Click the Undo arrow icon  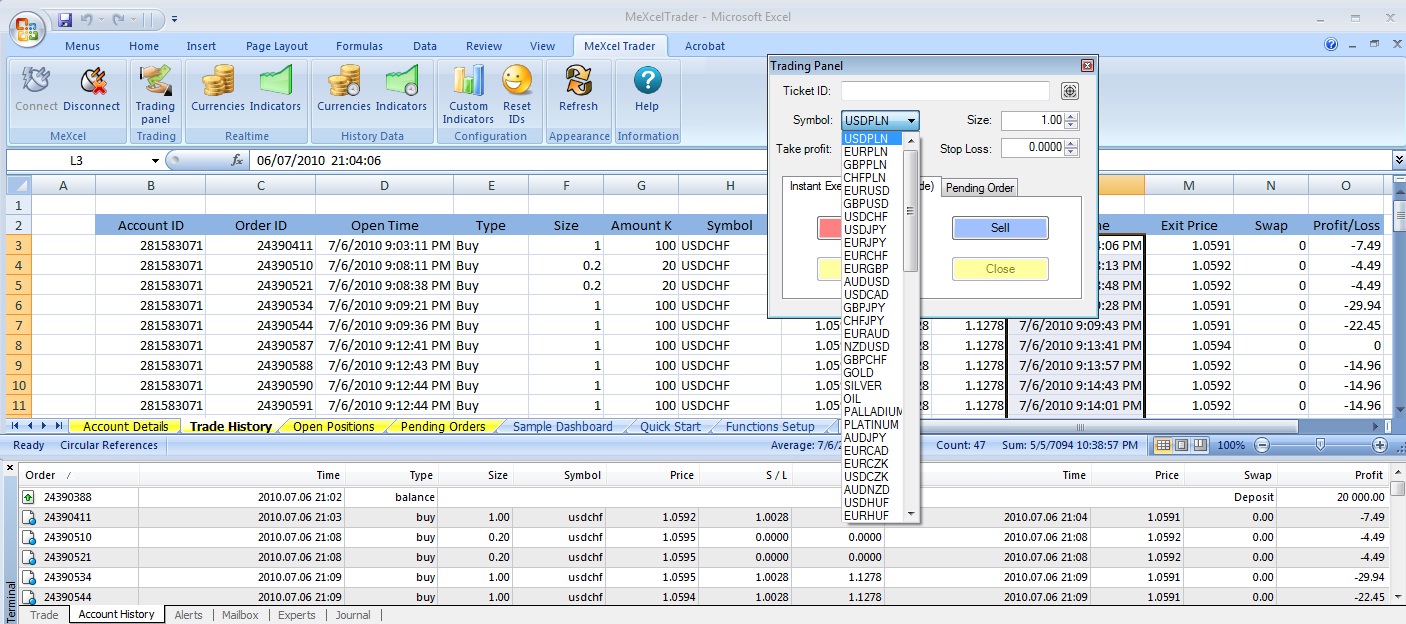click(86, 19)
